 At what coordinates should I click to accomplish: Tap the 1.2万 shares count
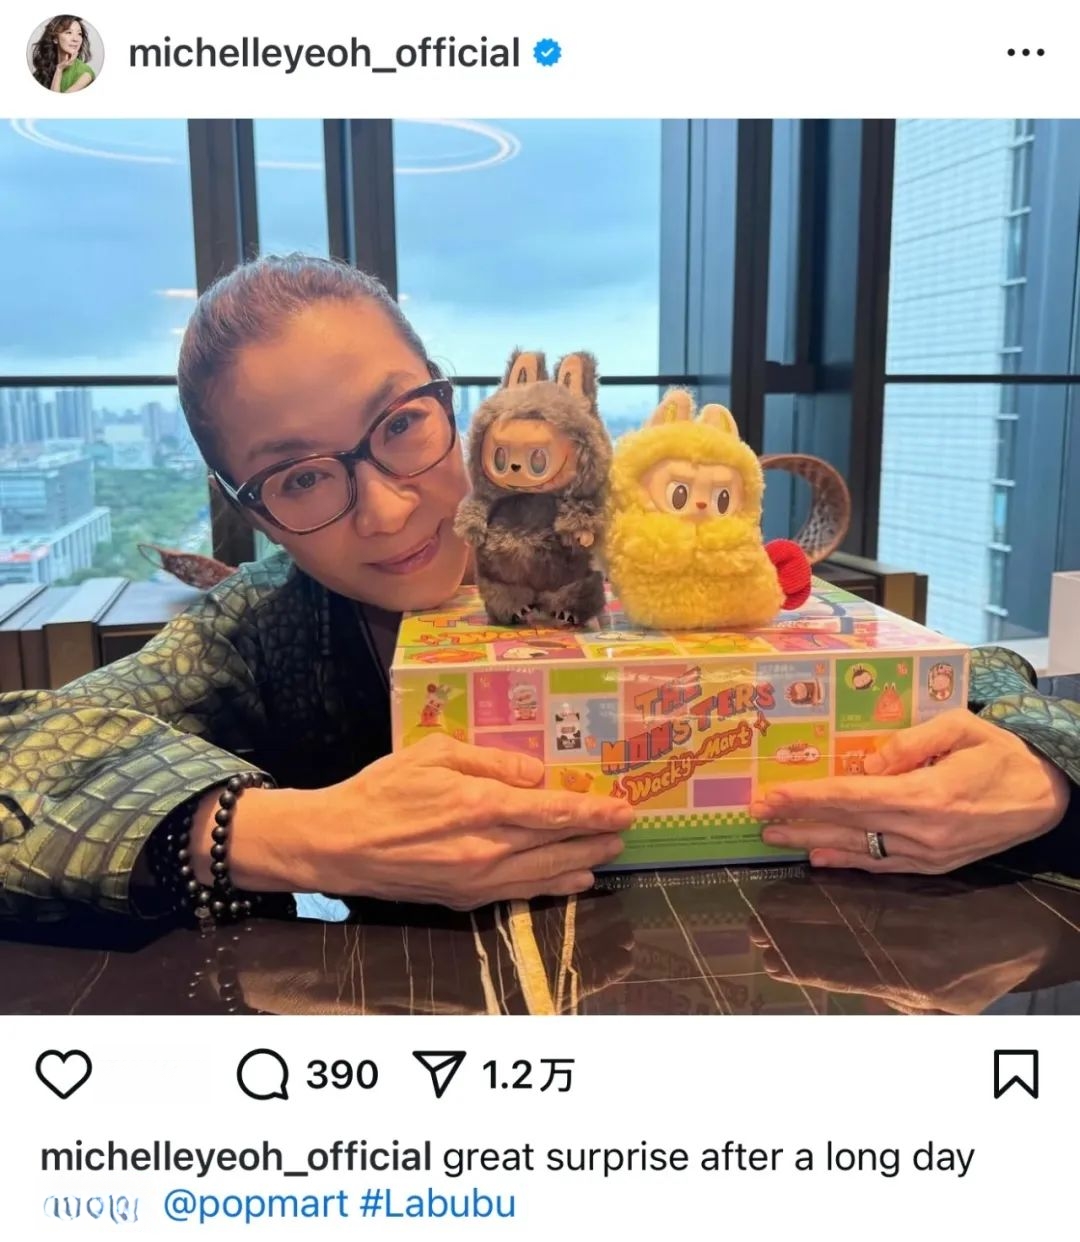click(529, 1076)
